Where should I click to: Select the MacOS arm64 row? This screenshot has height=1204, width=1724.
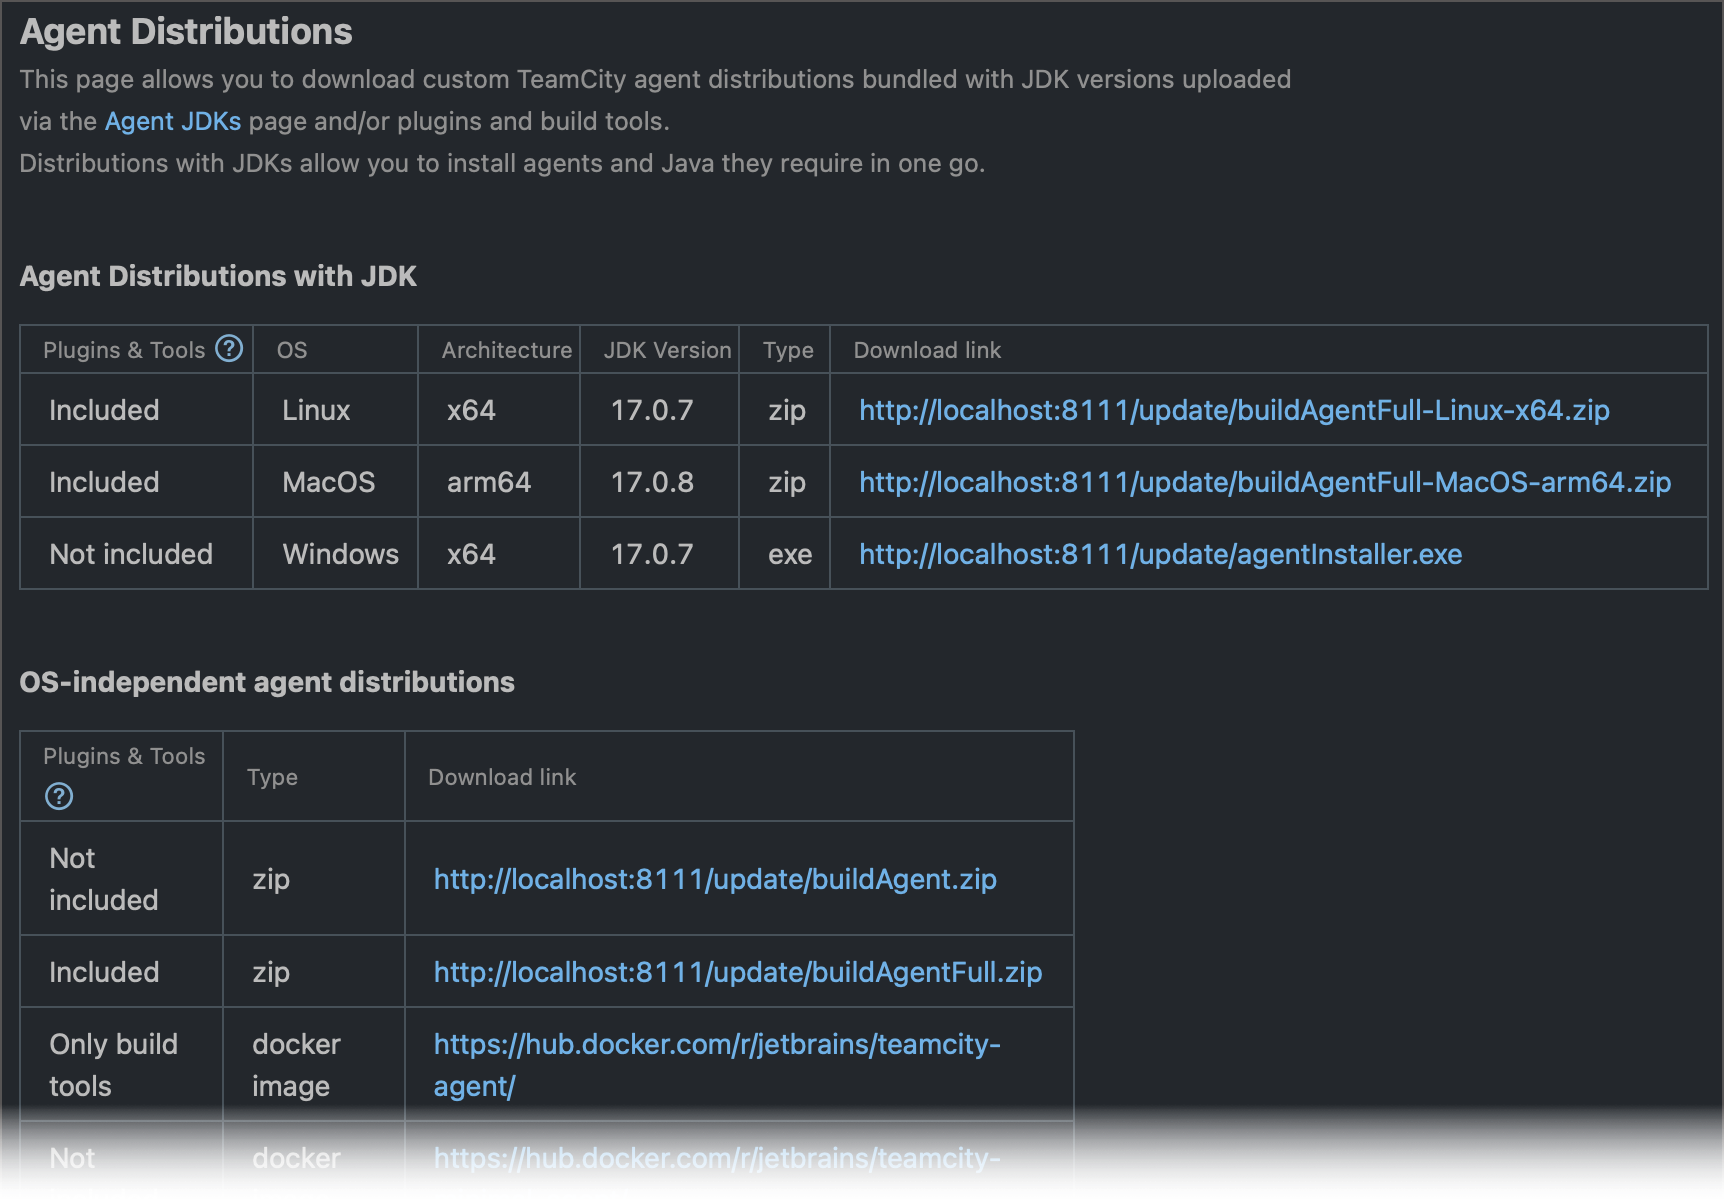point(330,481)
